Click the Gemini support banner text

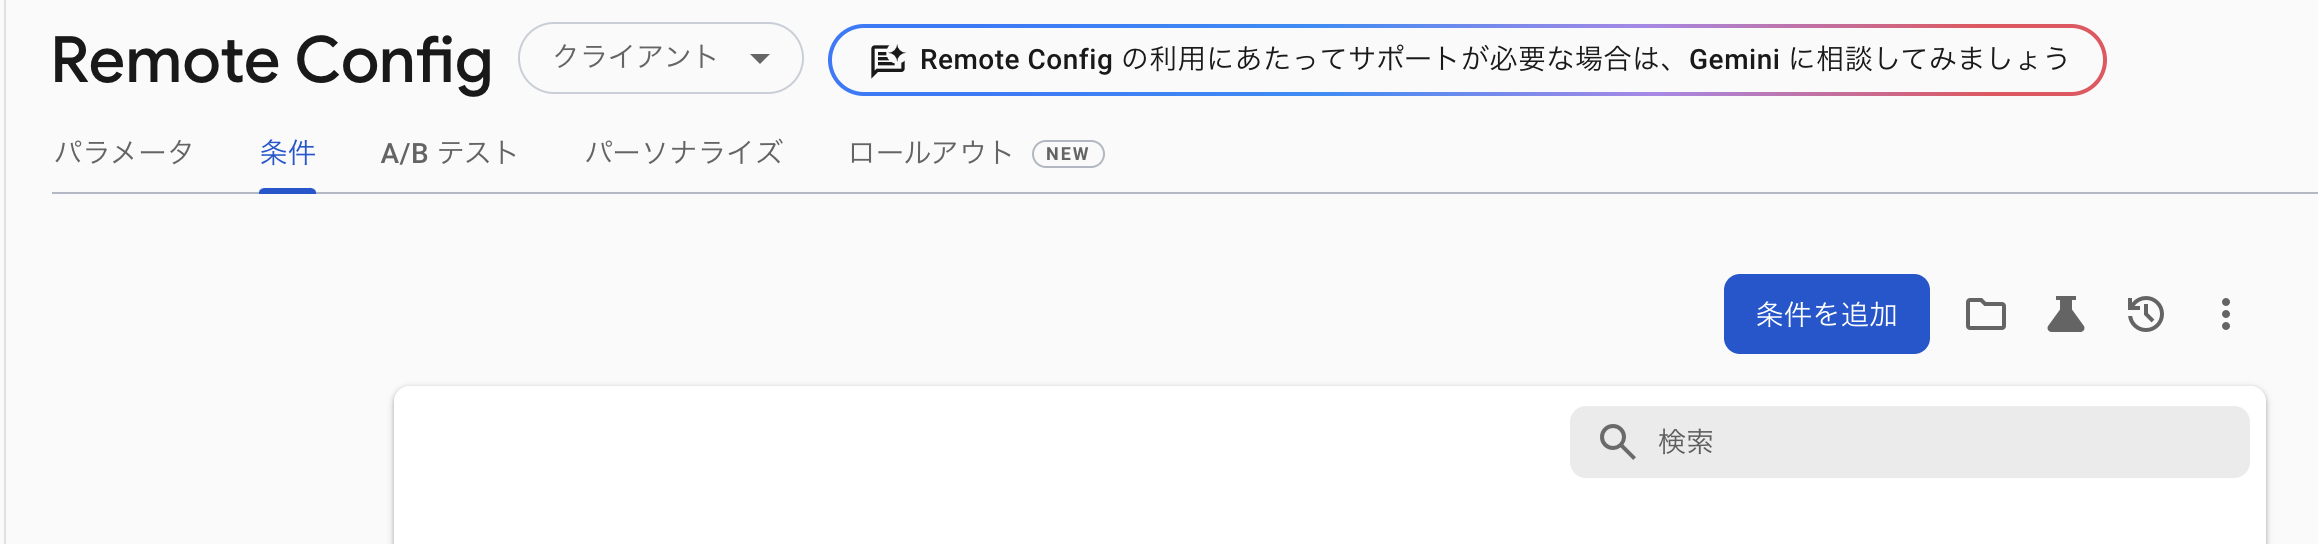click(1494, 60)
